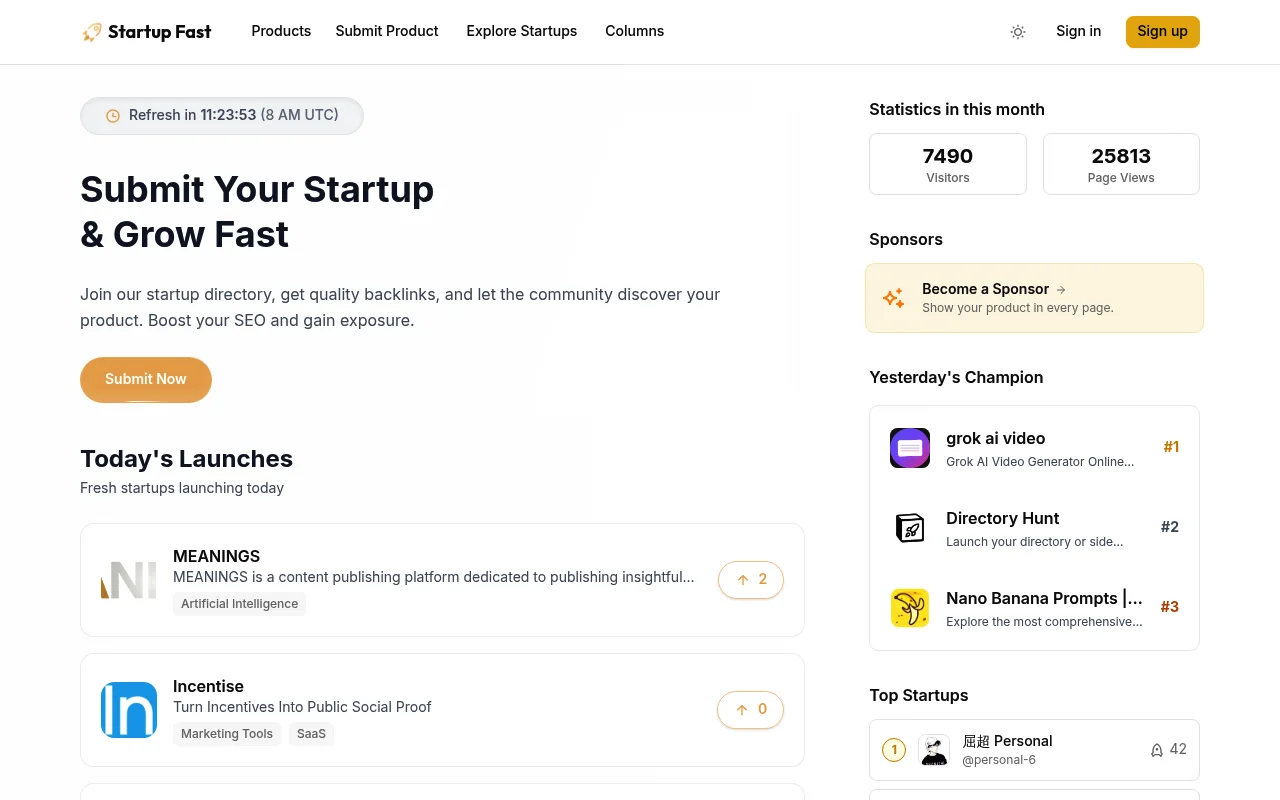Click the Sign in link
This screenshot has height=800, width=1280.
[x=1078, y=31]
